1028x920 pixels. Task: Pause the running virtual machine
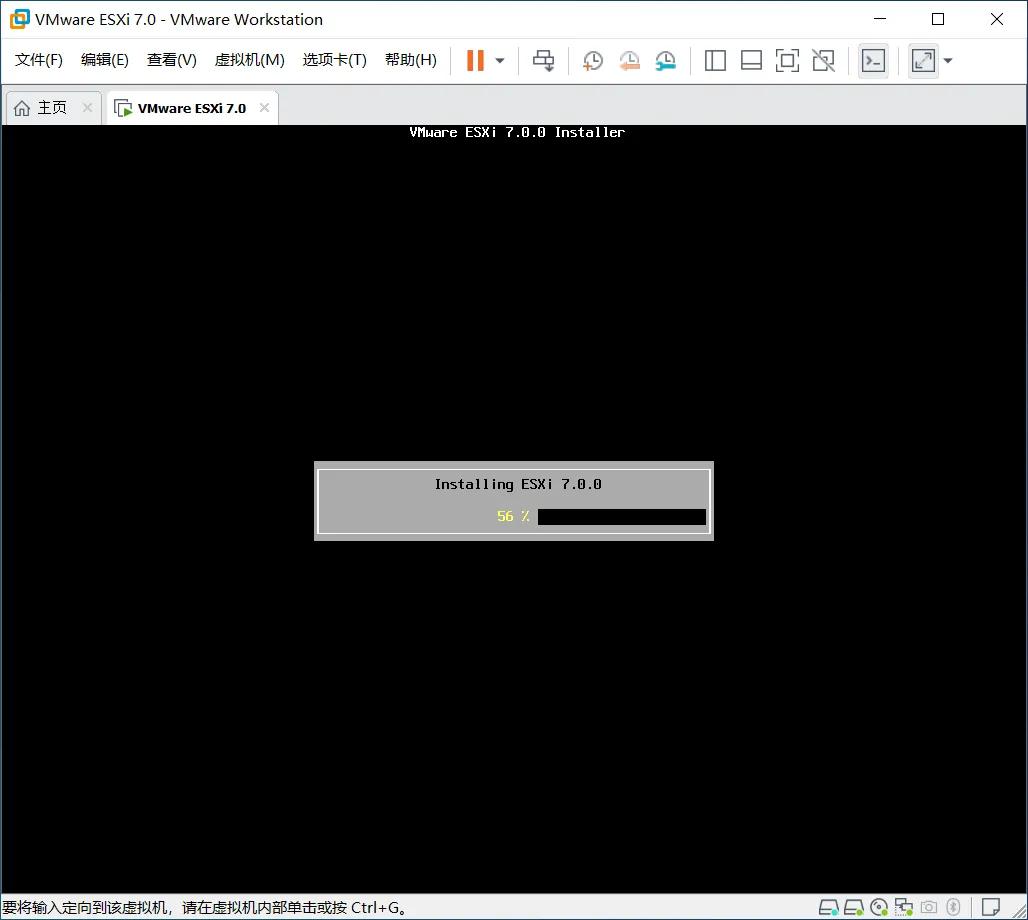click(473, 60)
